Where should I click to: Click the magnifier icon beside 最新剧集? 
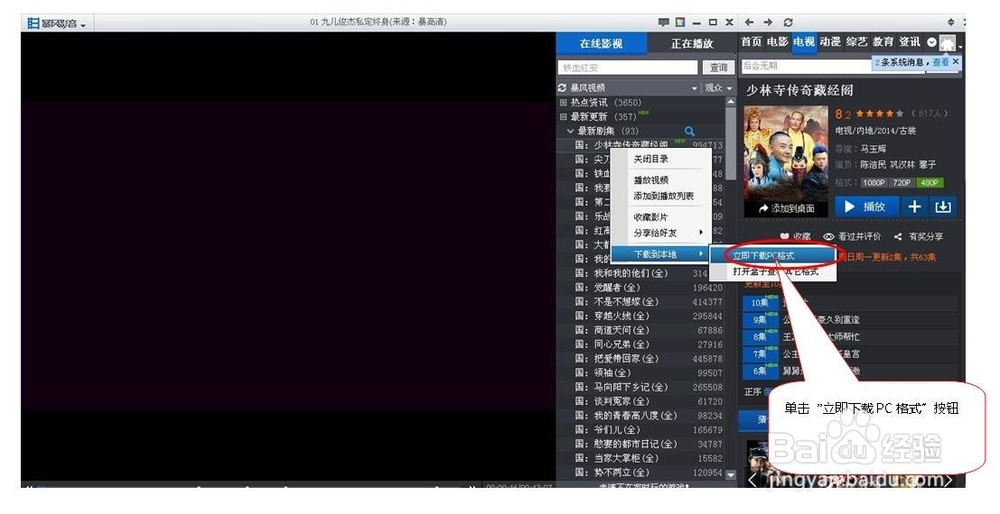(689, 131)
